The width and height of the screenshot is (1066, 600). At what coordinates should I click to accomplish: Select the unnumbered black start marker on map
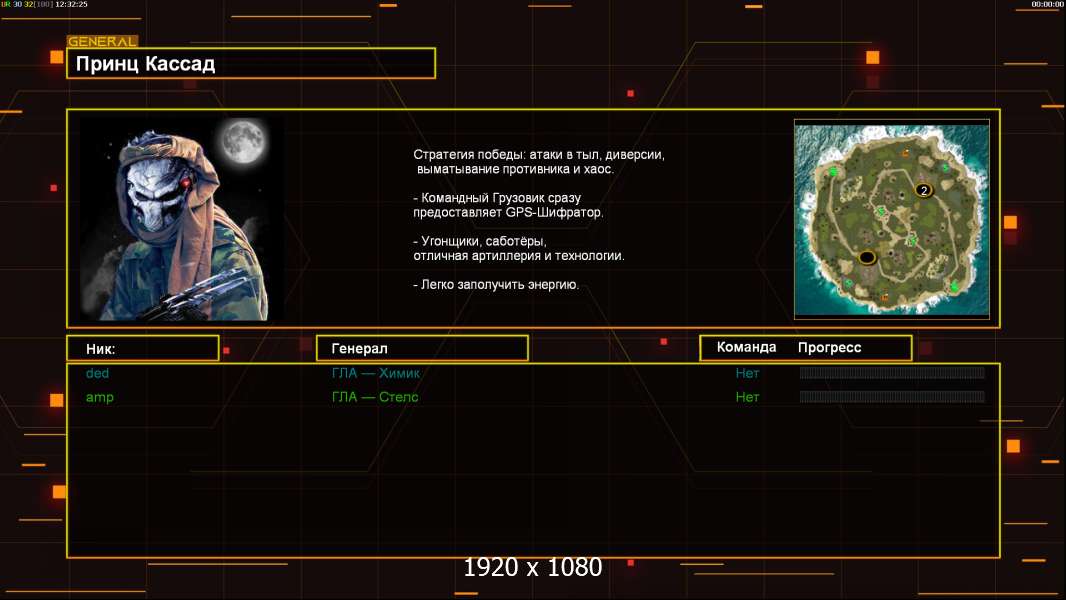point(866,257)
